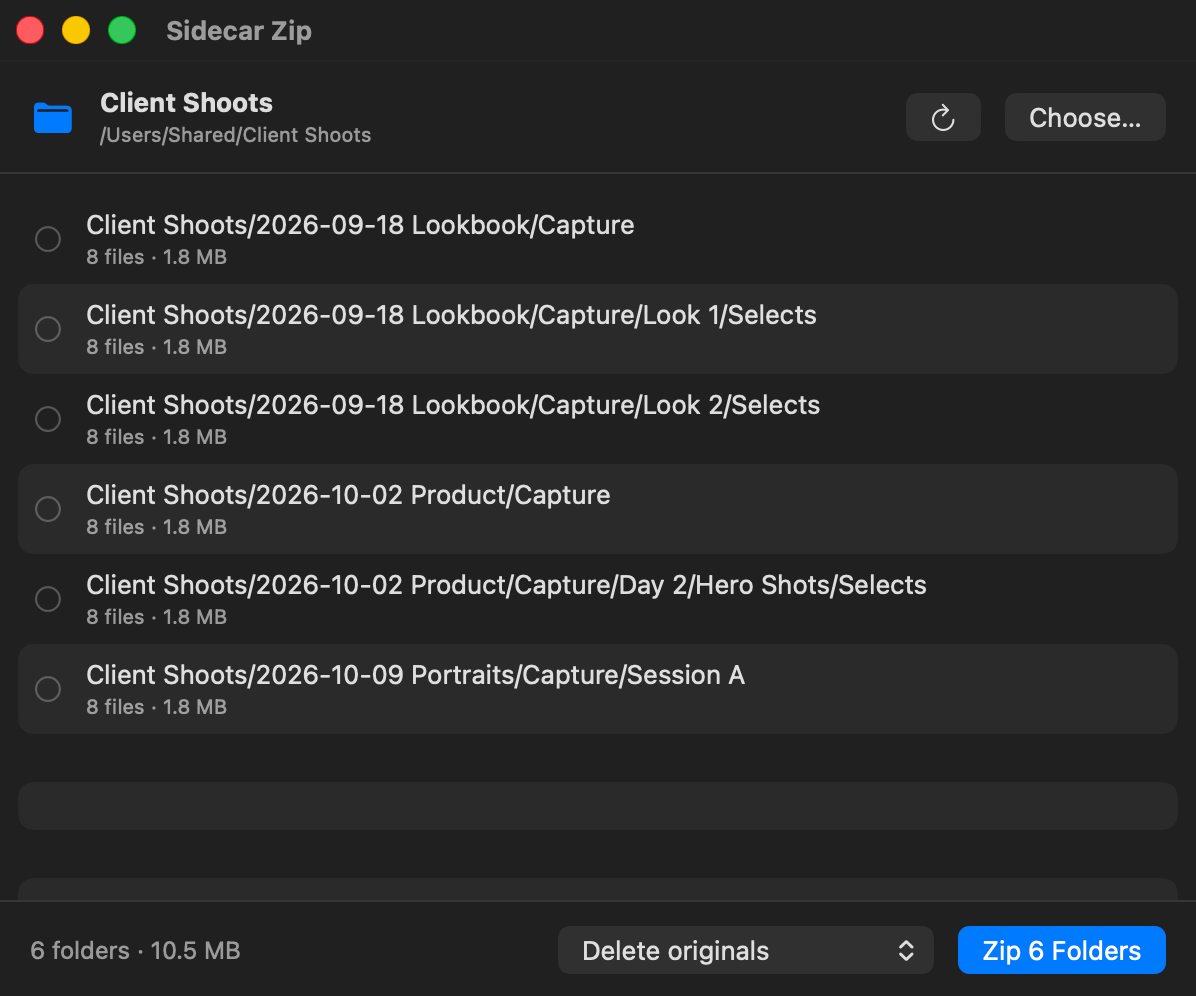This screenshot has width=1196, height=996.
Task: Toggle circle for Look 2/Selects folder
Action: point(48,419)
